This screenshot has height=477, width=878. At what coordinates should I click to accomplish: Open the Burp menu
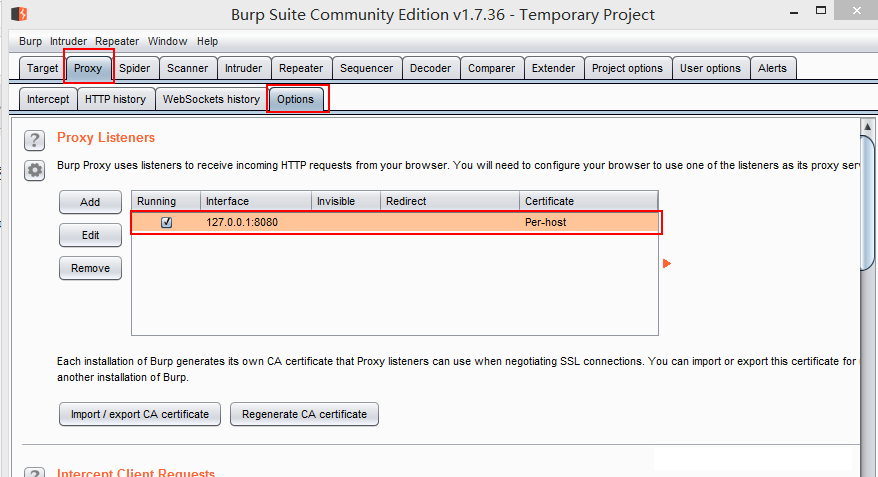click(30, 41)
